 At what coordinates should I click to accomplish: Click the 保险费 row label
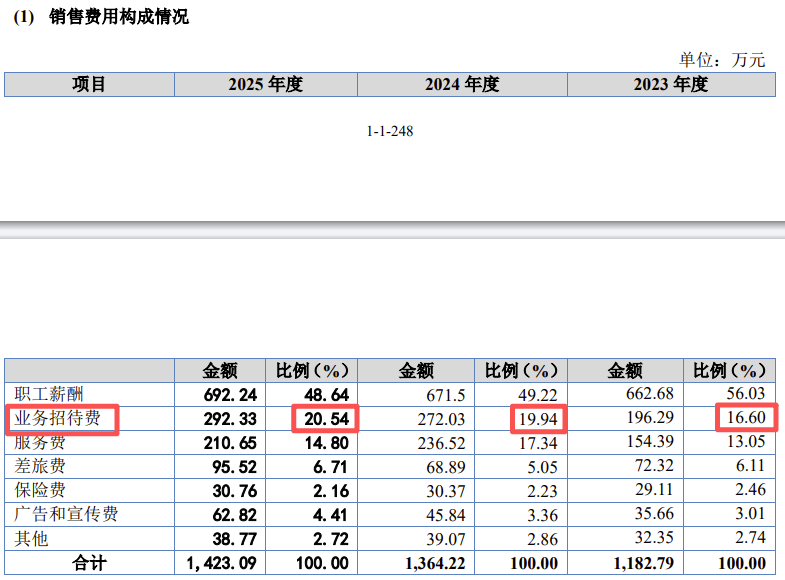(x=40, y=490)
